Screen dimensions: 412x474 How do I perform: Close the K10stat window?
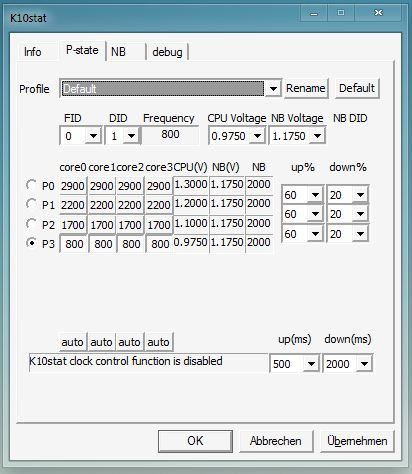pos(378,13)
